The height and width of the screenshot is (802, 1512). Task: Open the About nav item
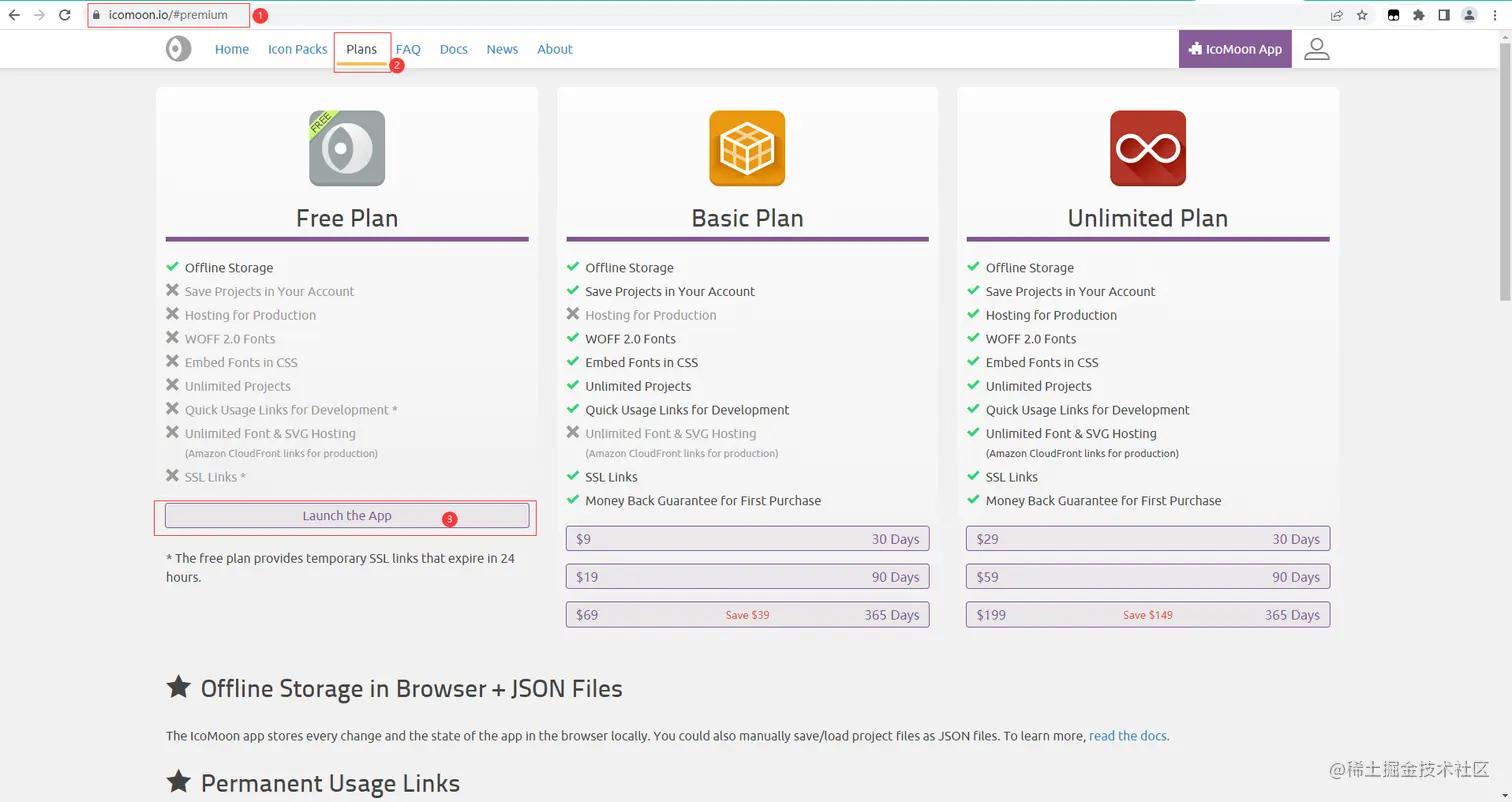pyautogui.click(x=555, y=49)
